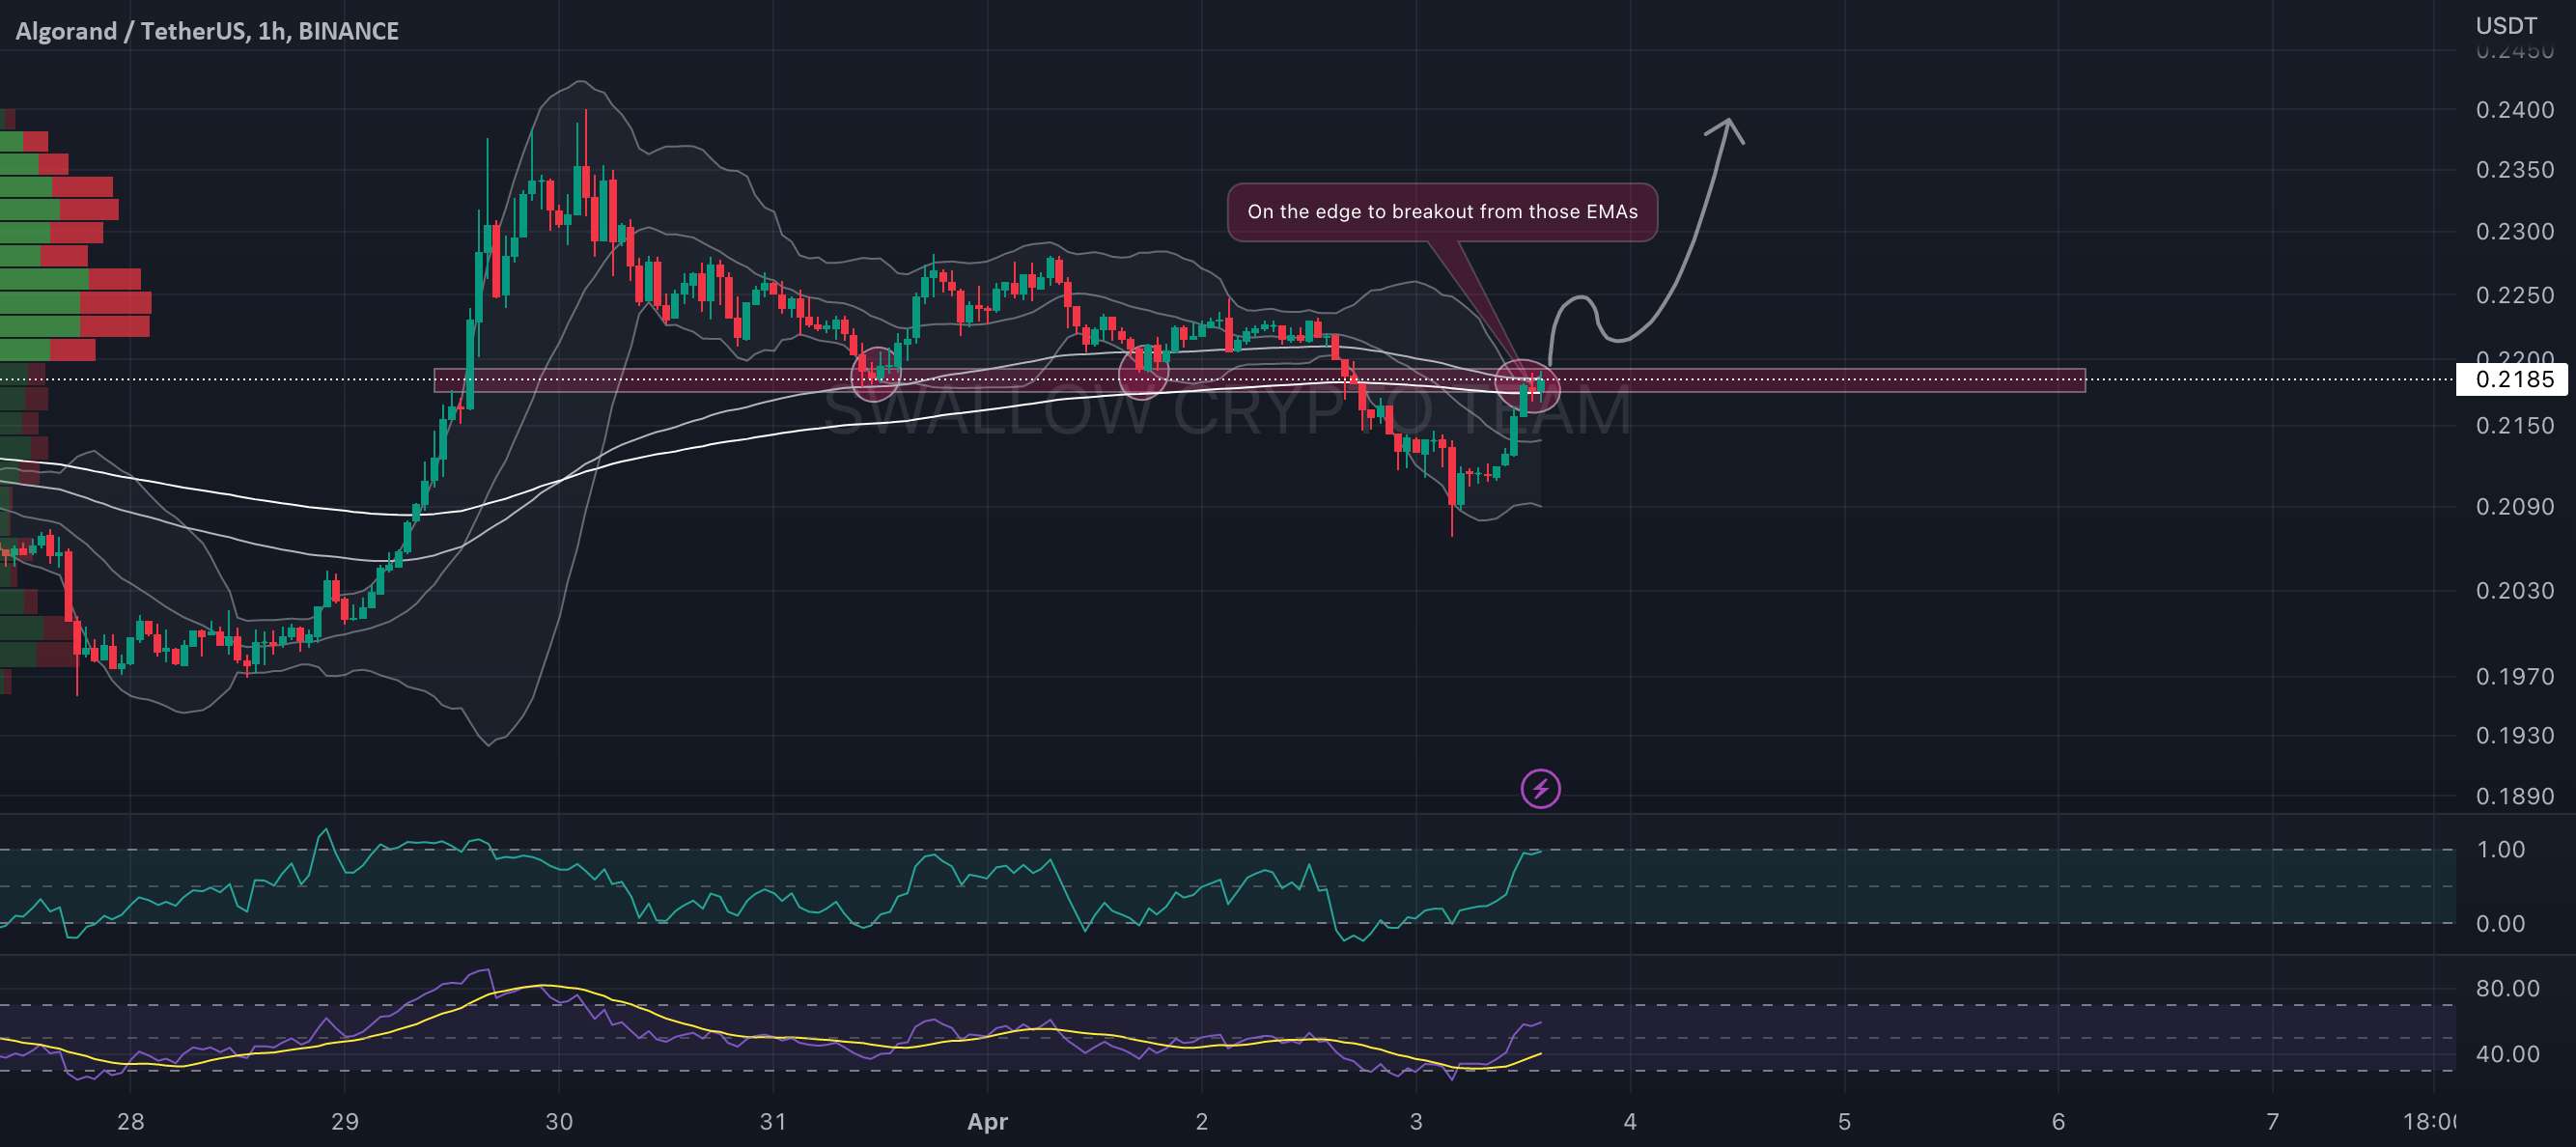Screen dimensions: 2576x1147
Task: Click the date label 28 on time axis
Action: (x=131, y=1122)
